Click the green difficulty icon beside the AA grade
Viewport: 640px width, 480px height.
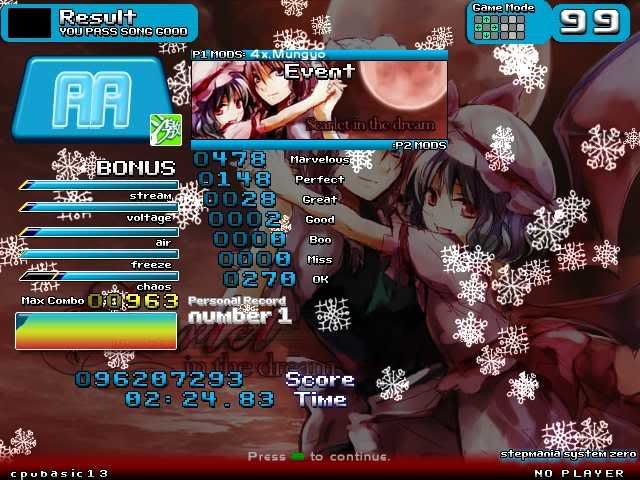tap(166, 130)
